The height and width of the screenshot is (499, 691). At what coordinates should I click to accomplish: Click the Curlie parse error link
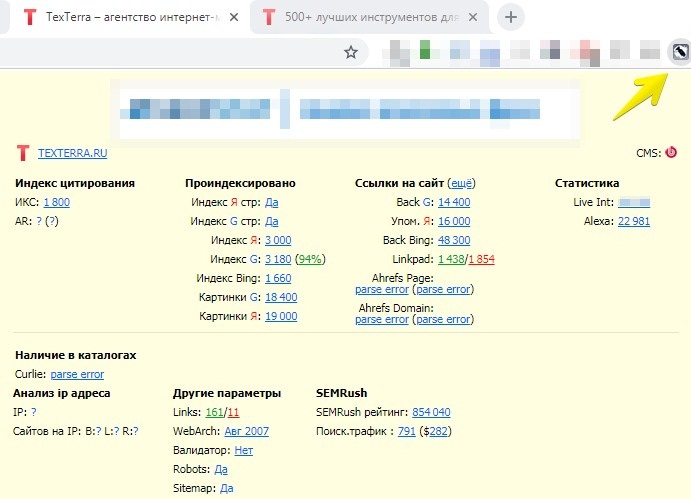tap(77, 374)
